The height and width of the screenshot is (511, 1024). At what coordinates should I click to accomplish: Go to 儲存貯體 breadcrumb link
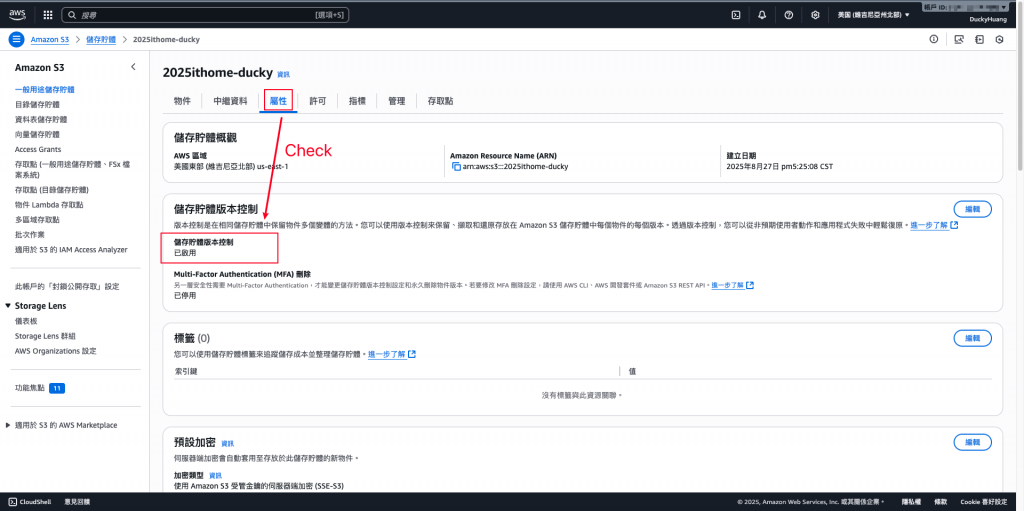click(101, 39)
